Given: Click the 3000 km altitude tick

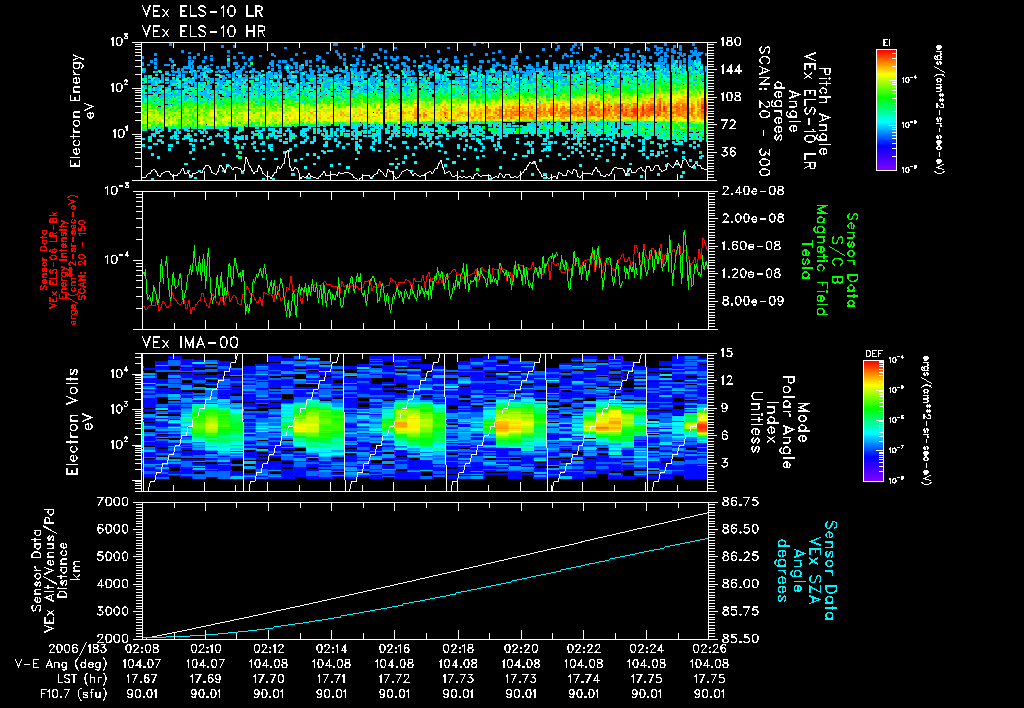Looking at the screenshot, I should click(113, 611).
